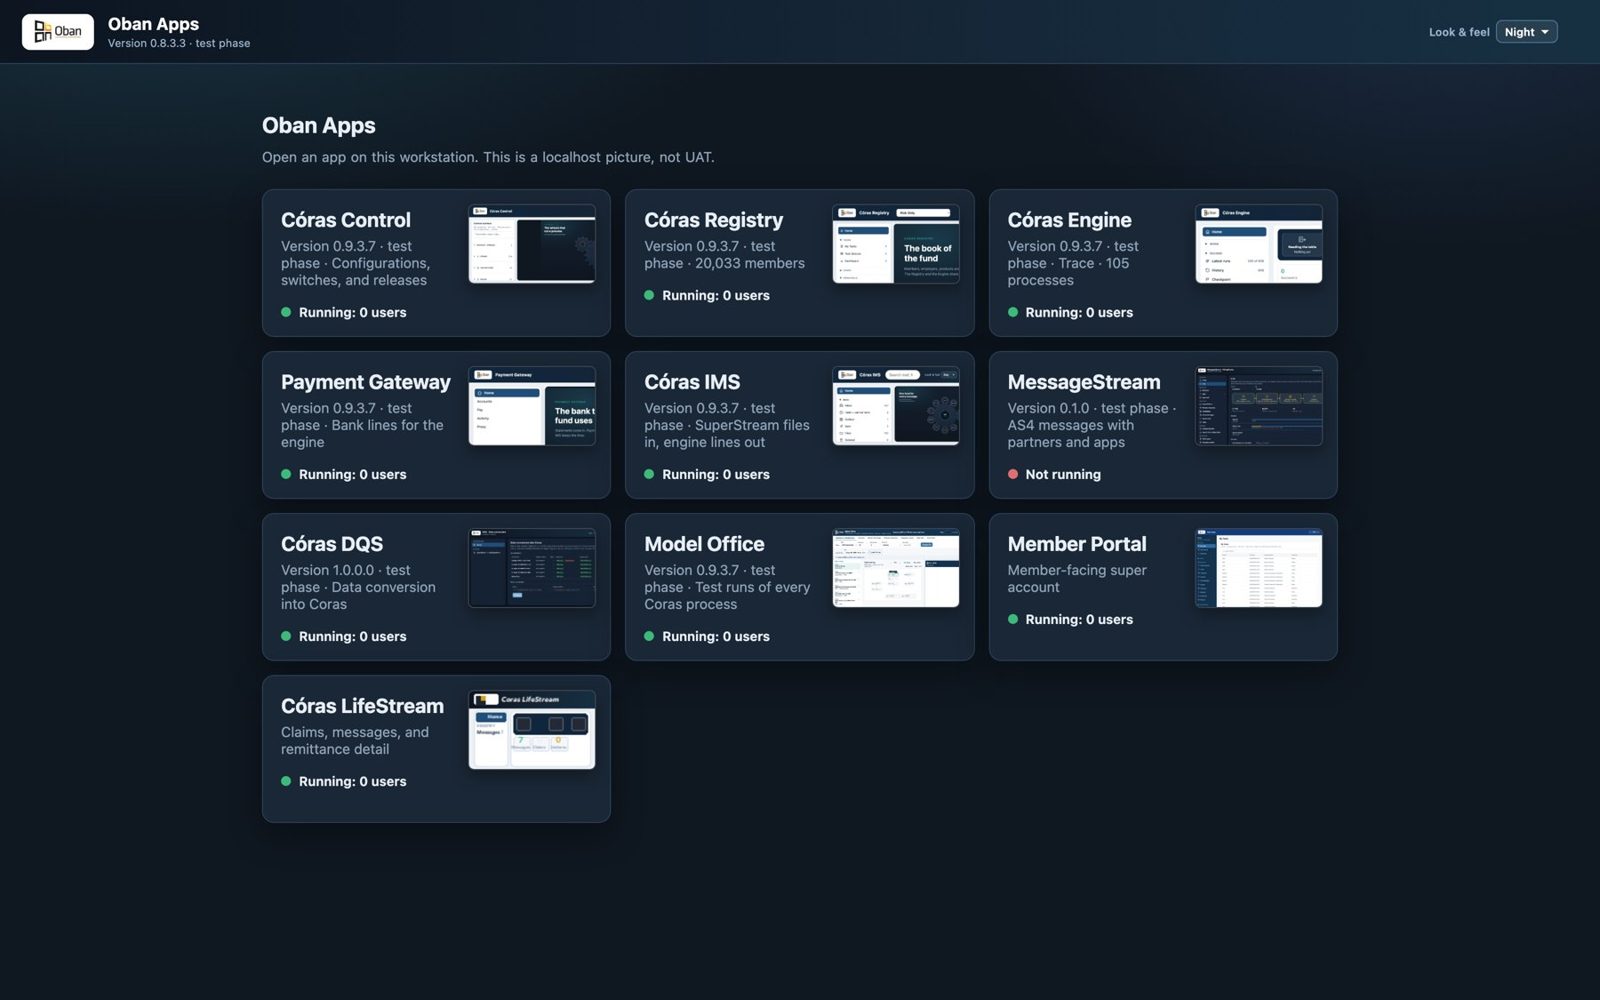
Task: Open the Model Office app title
Action: (704, 544)
